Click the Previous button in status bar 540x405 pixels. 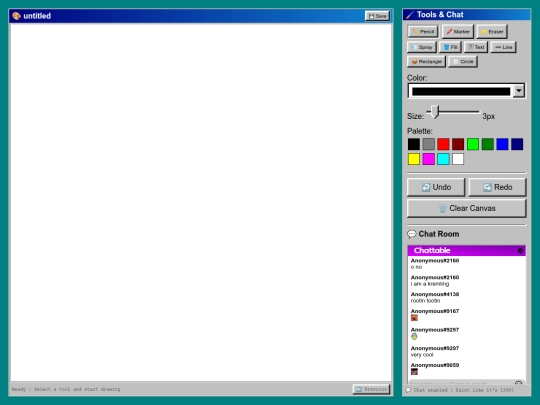pyautogui.click(x=371, y=389)
